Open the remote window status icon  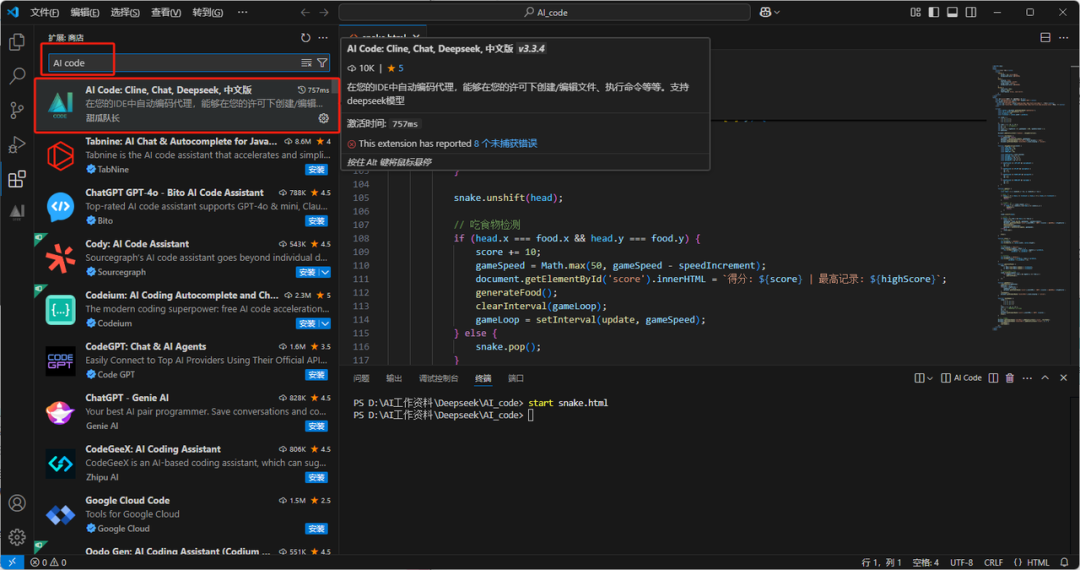pyautogui.click(x=12, y=562)
